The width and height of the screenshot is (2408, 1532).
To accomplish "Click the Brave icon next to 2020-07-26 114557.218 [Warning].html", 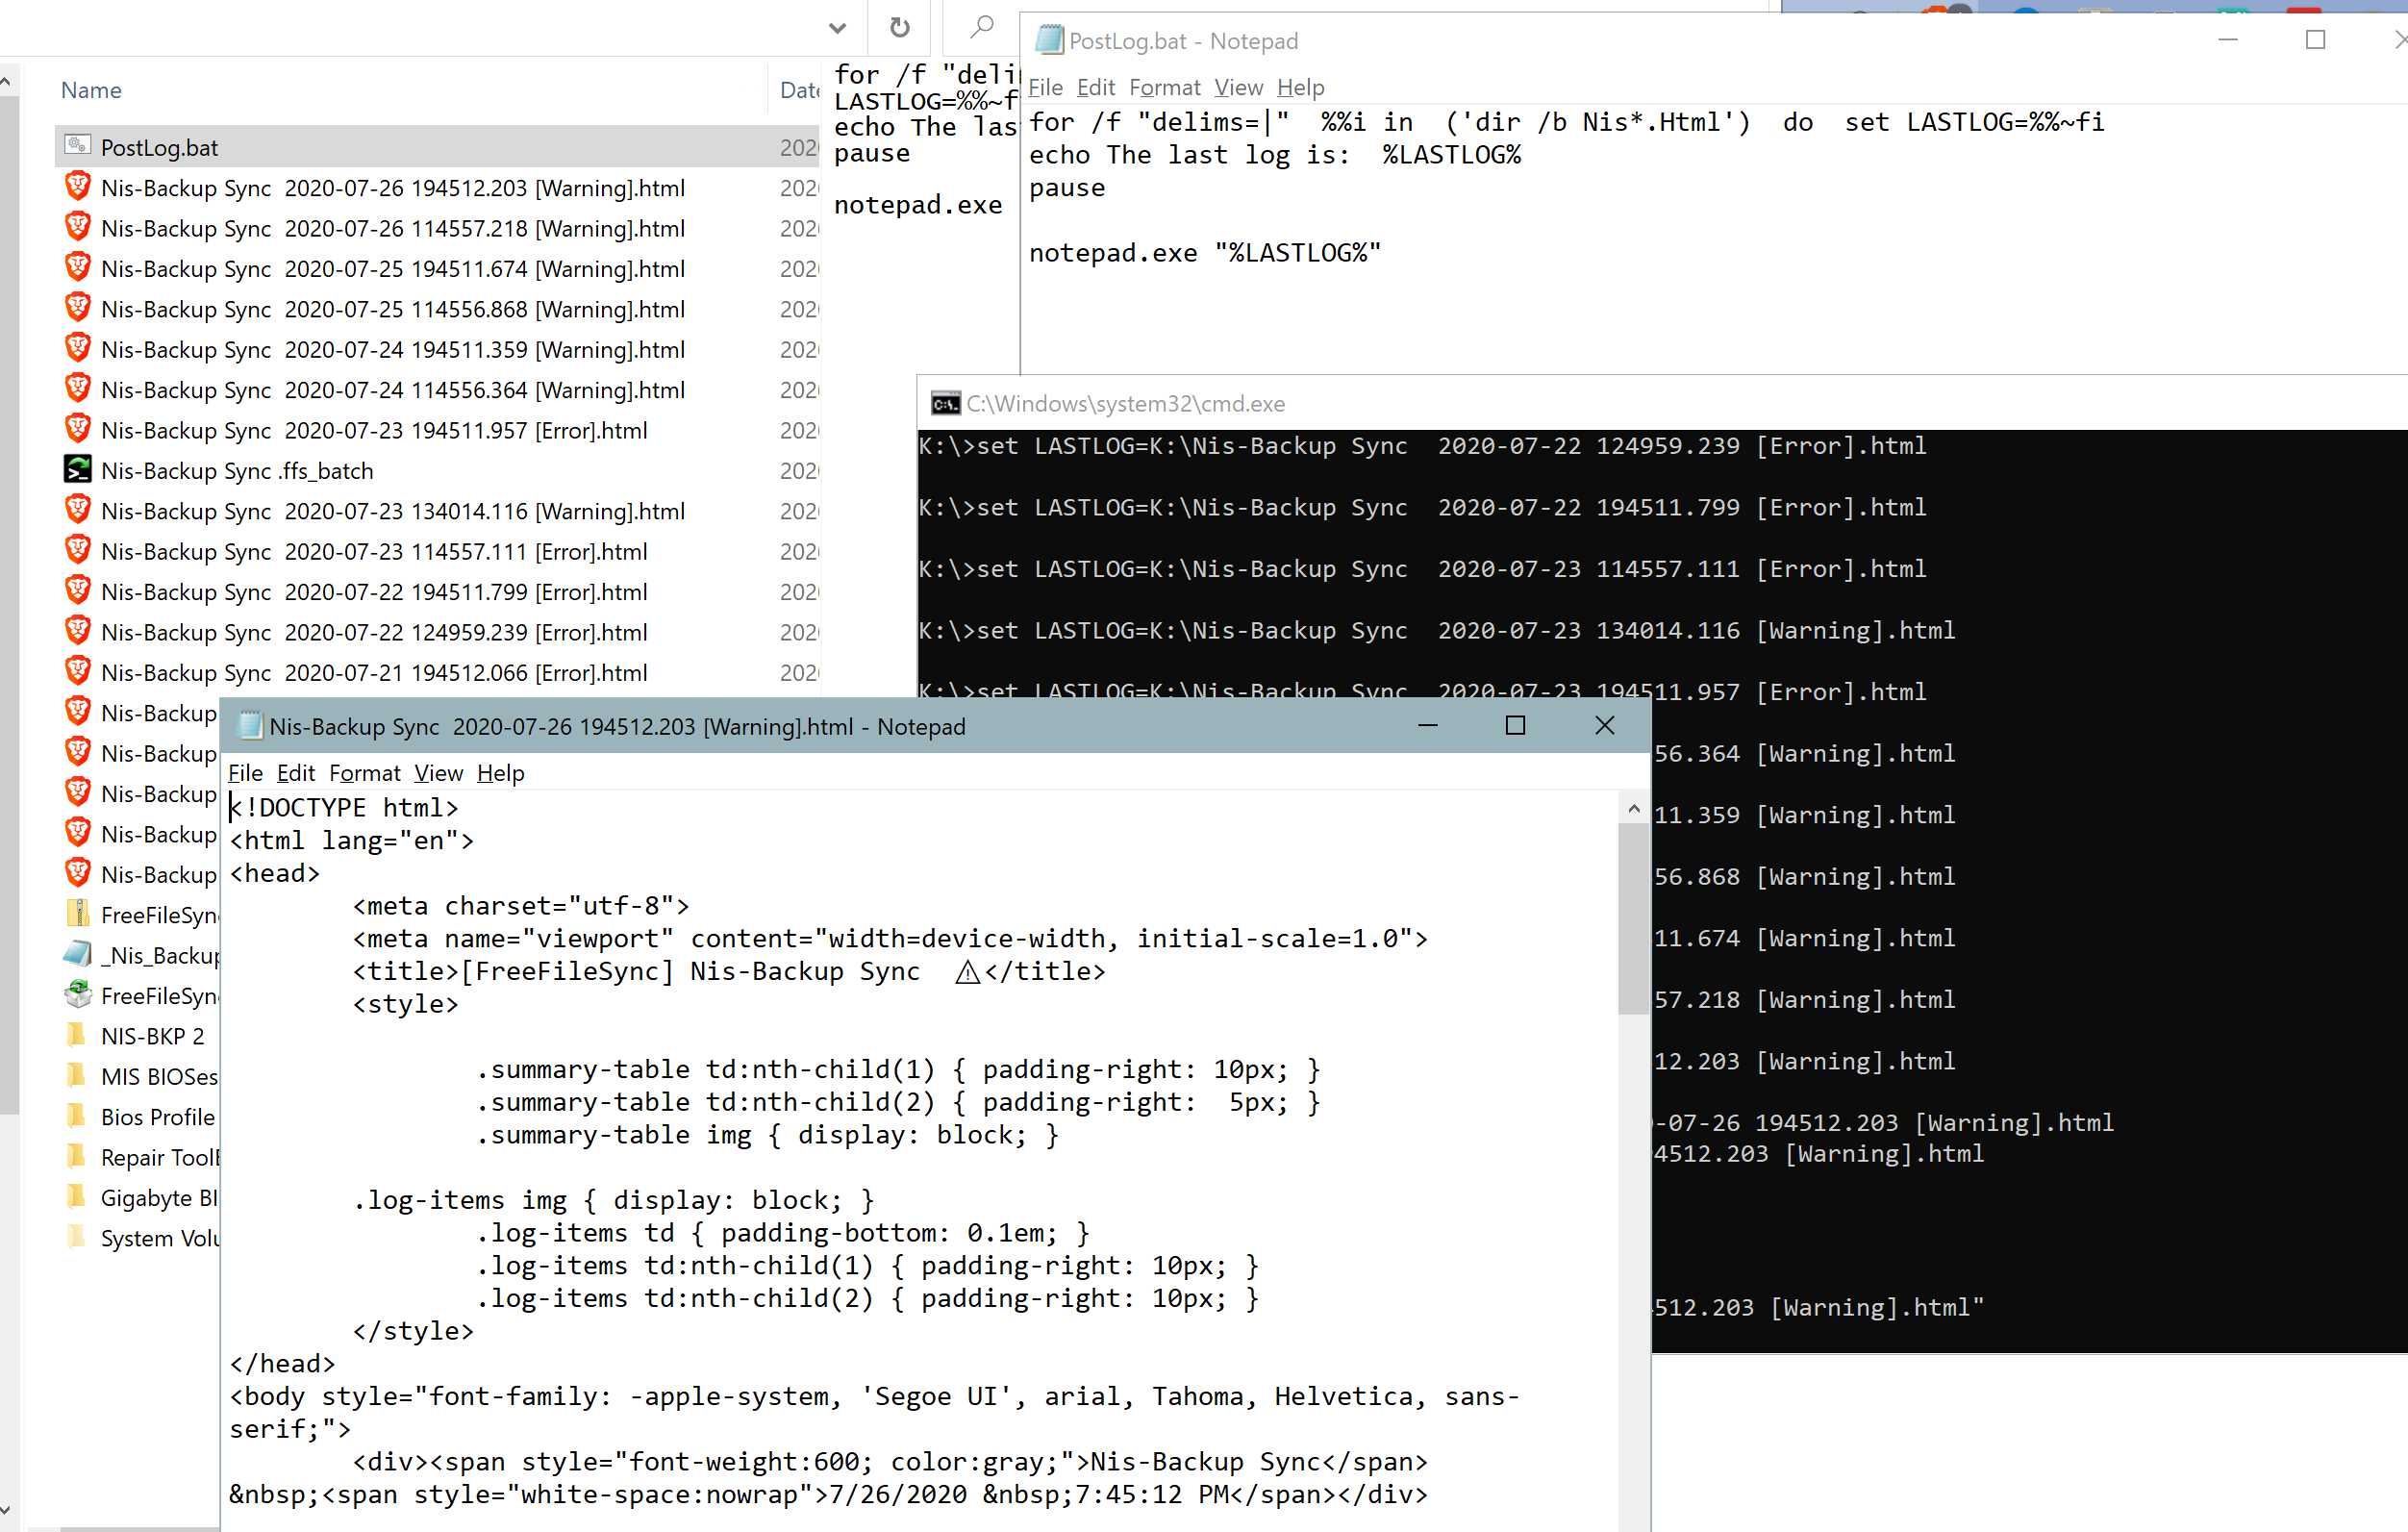I will click(x=78, y=227).
